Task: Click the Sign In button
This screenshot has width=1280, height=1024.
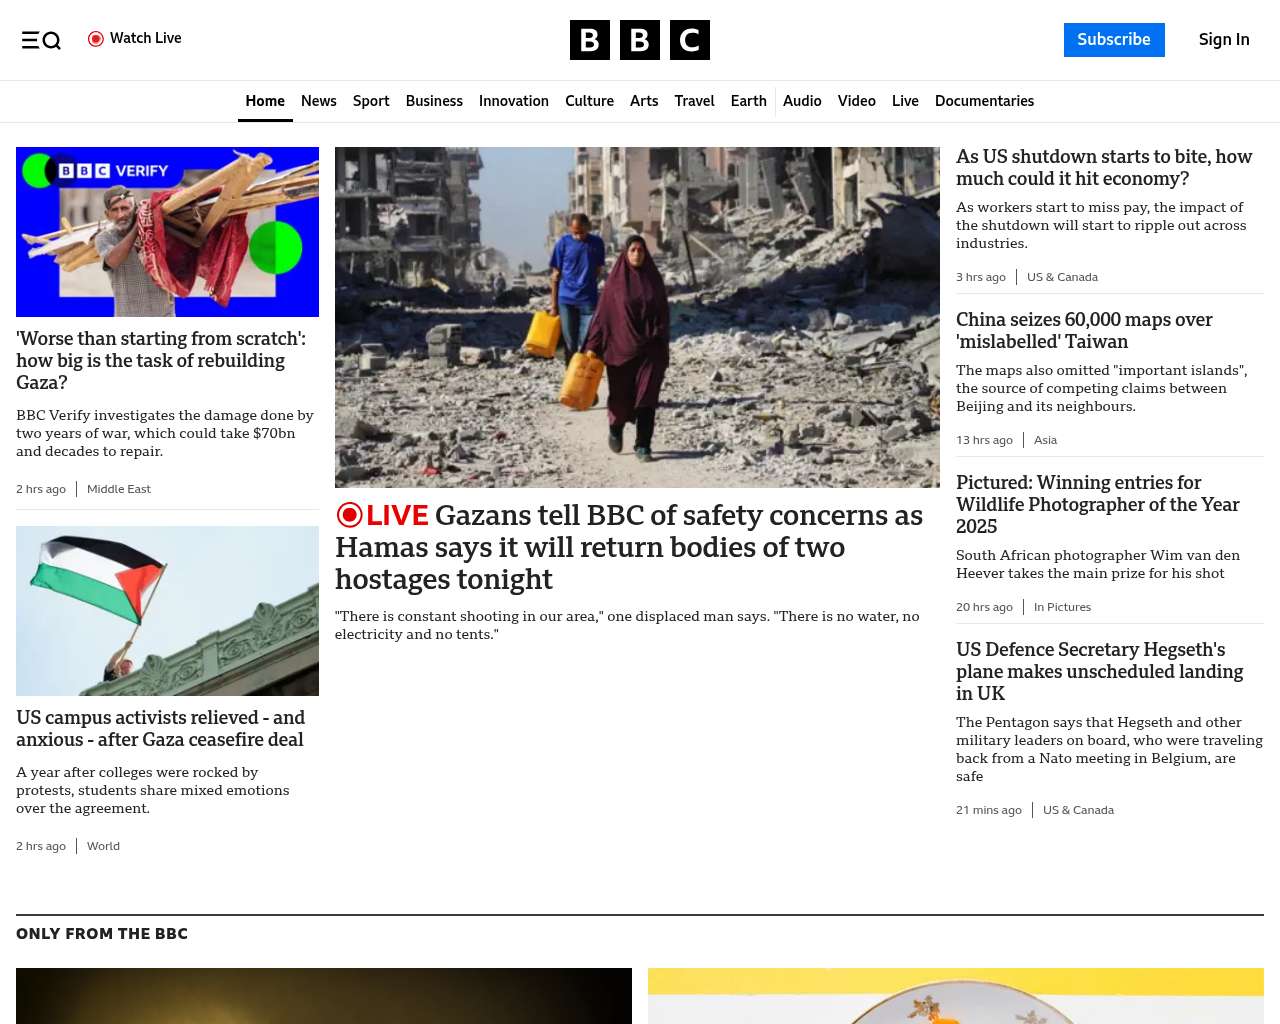Action: [x=1223, y=40]
